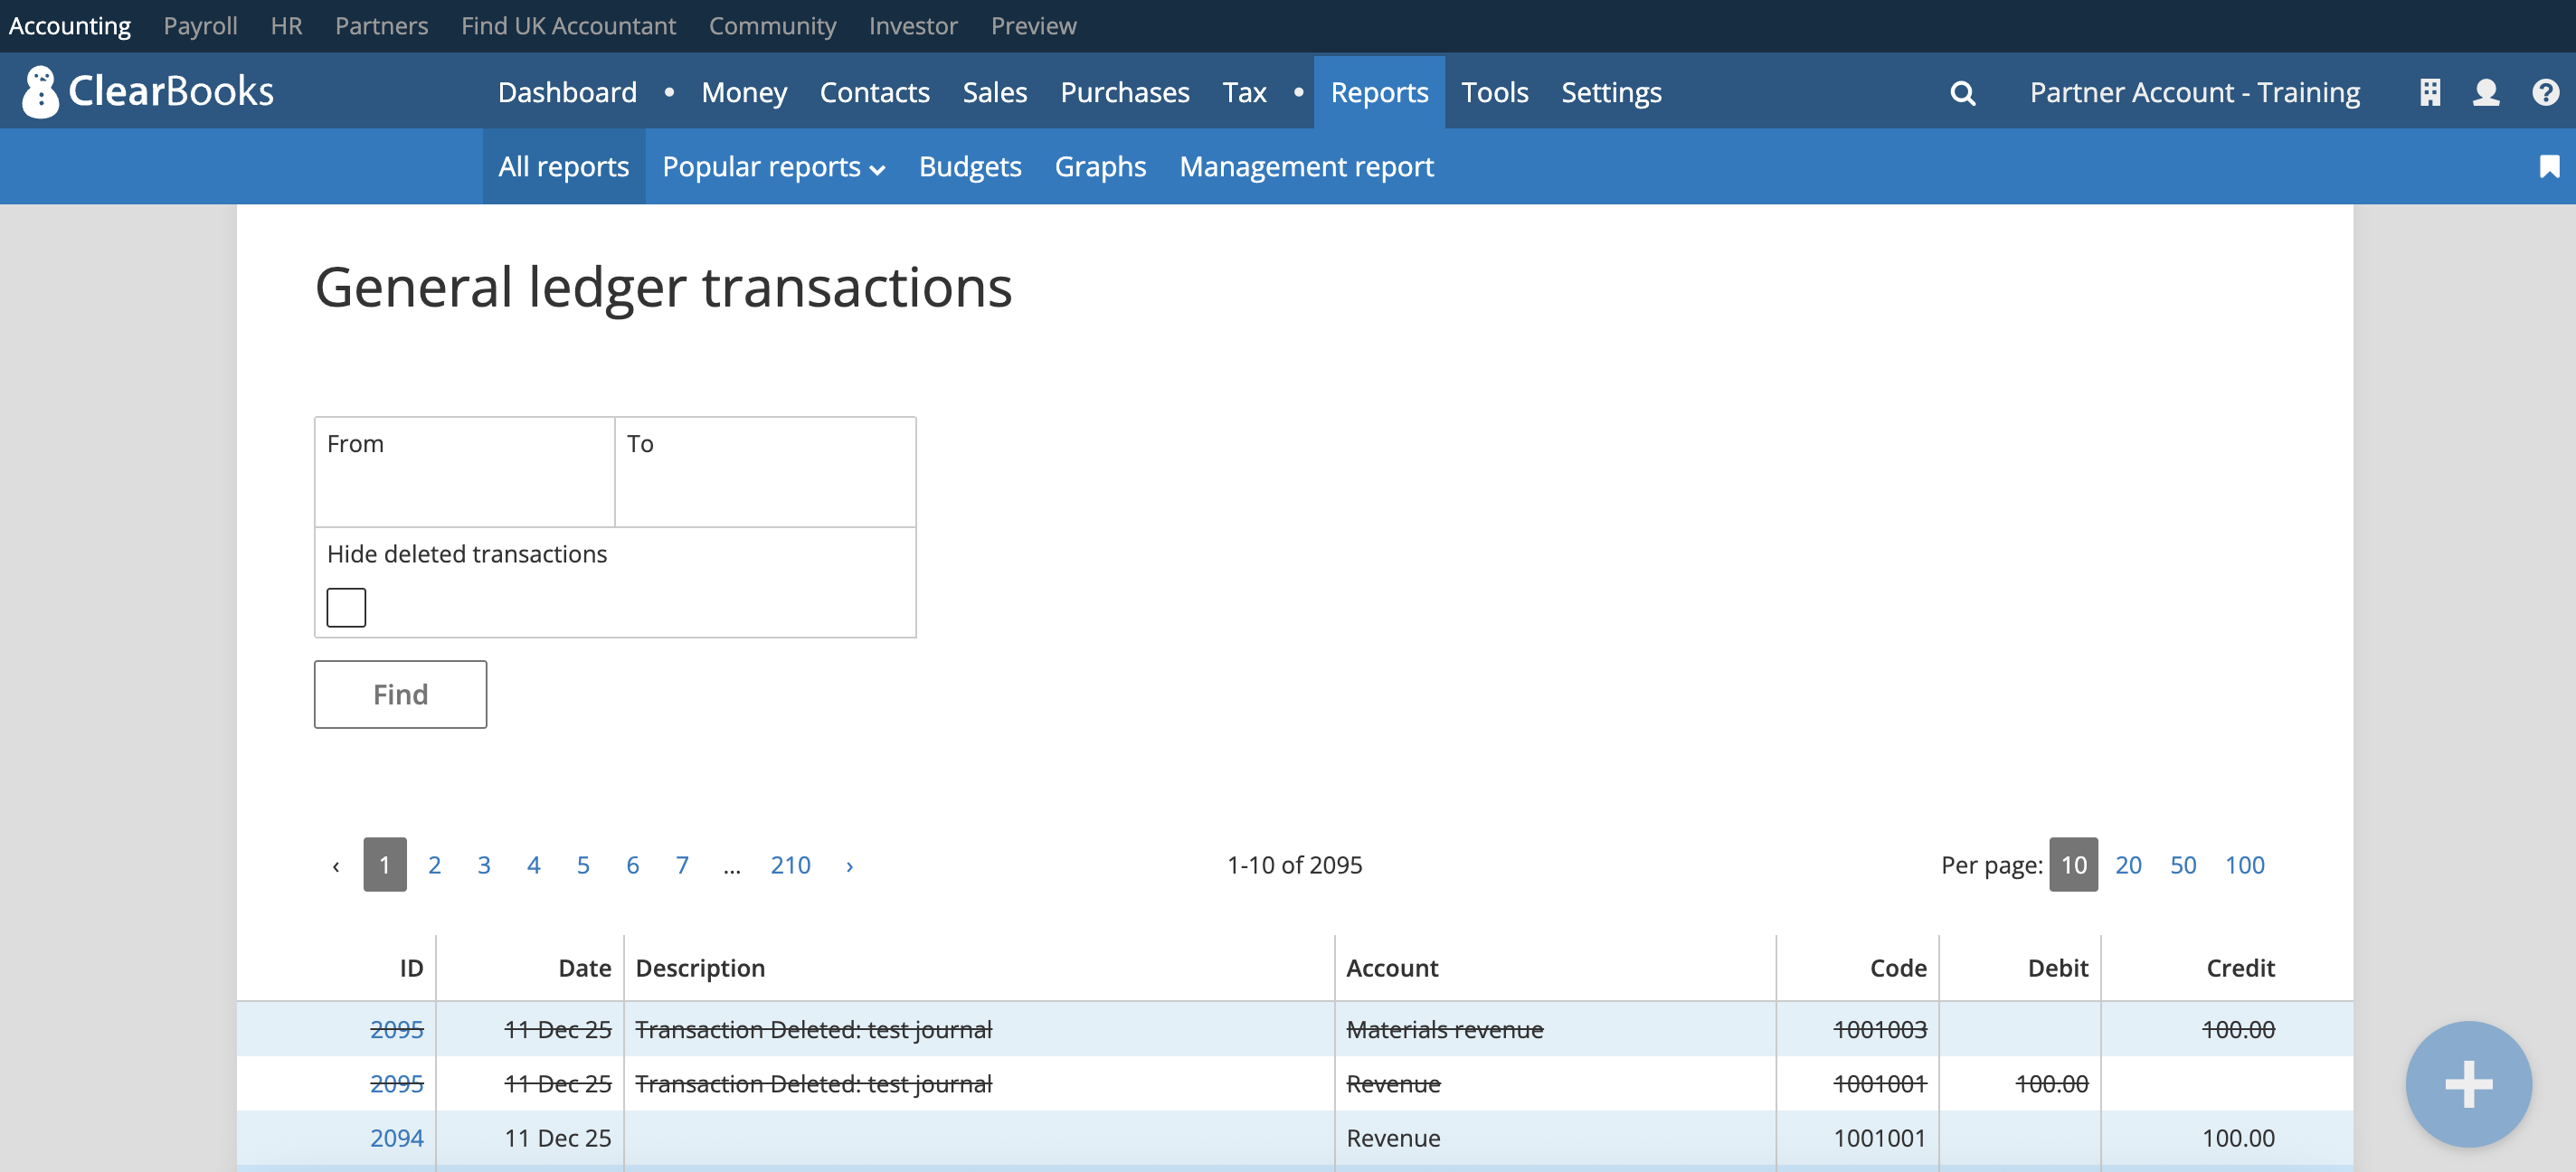Open transaction ID 2094 link
This screenshot has height=1172, width=2576.
(397, 1138)
